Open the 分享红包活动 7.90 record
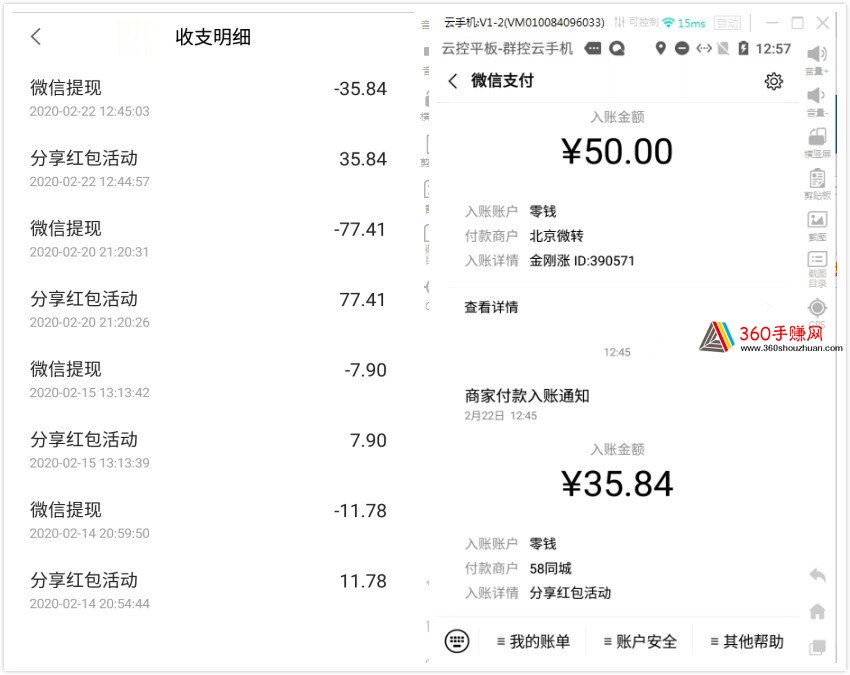Image resolution: width=850 pixels, height=675 pixels. [209, 451]
